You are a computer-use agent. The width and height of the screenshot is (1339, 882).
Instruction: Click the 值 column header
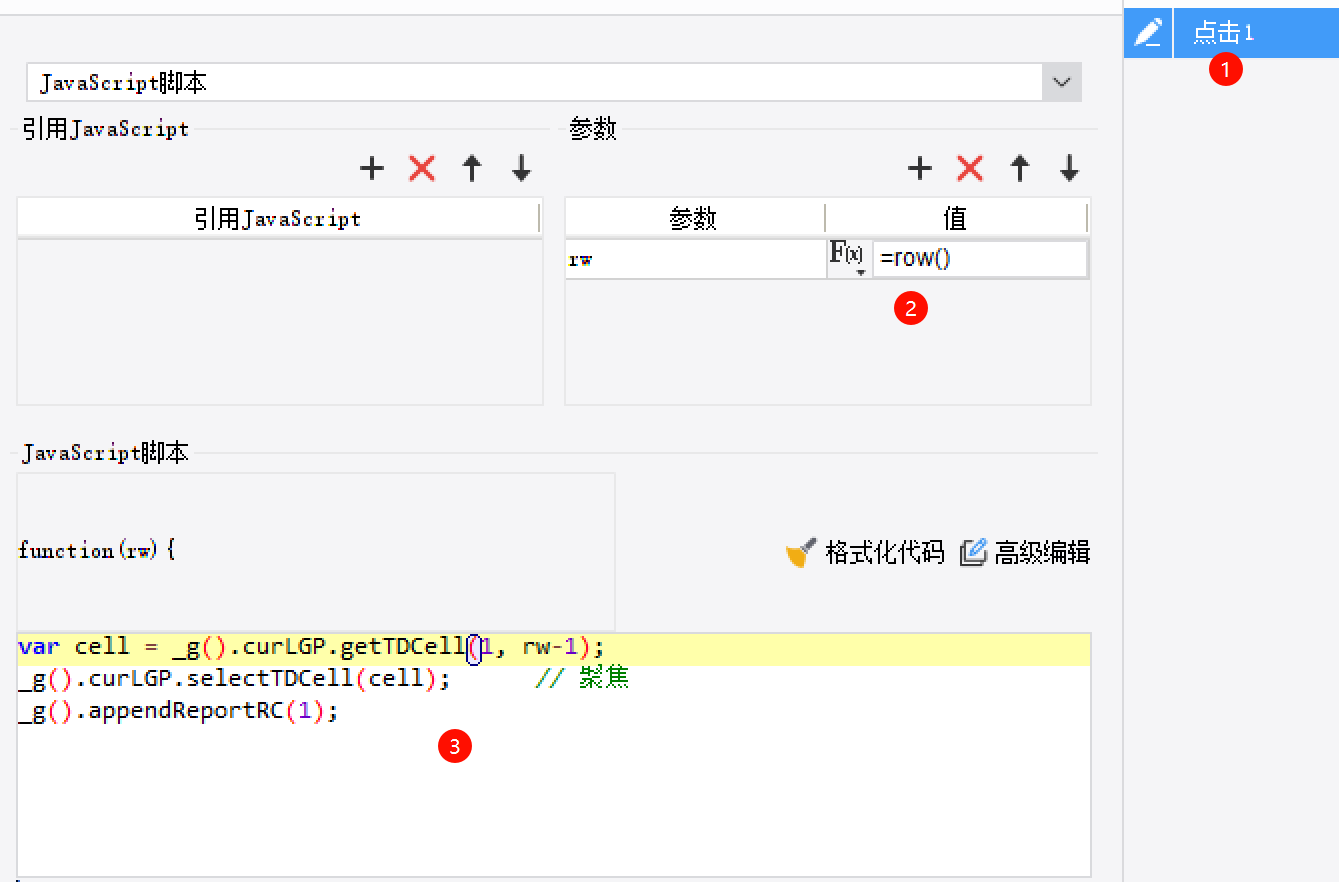956,218
